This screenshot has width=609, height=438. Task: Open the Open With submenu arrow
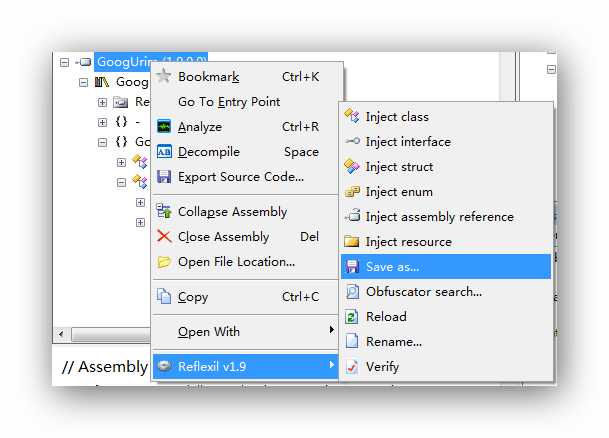pos(331,330)
